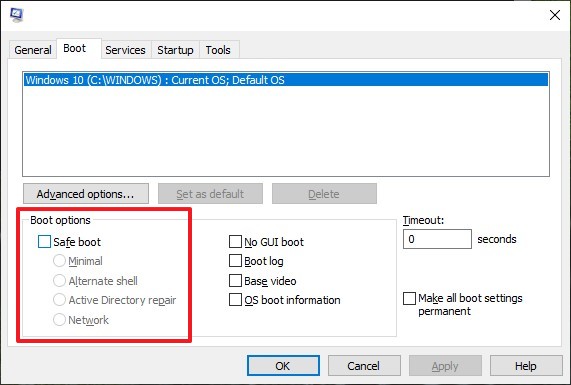Go to the Startup tab

[x=175, y=50]
